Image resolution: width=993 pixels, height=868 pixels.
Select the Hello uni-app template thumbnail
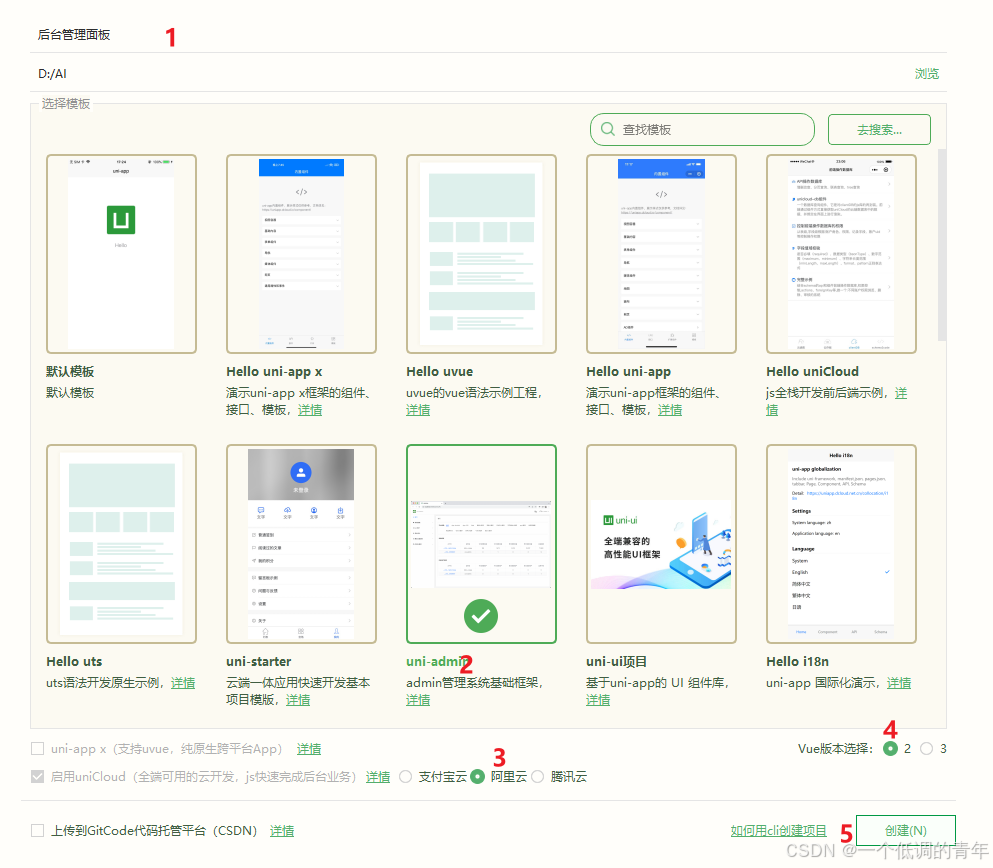click(661, 254)
